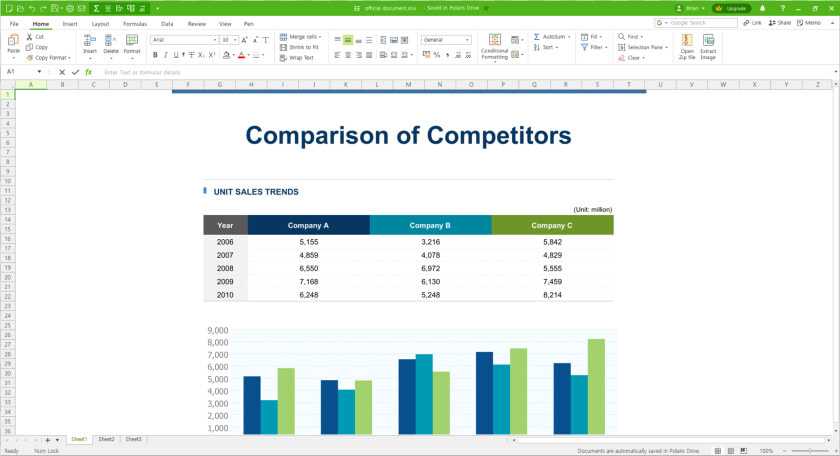This screenshot has height=456, width=840.
Task: Click the Cut scissors icon
Action: (29, 36)
